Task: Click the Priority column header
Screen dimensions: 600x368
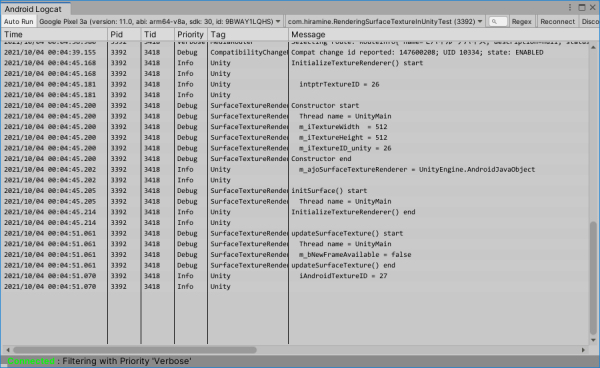Action: [x=191, y=34]
